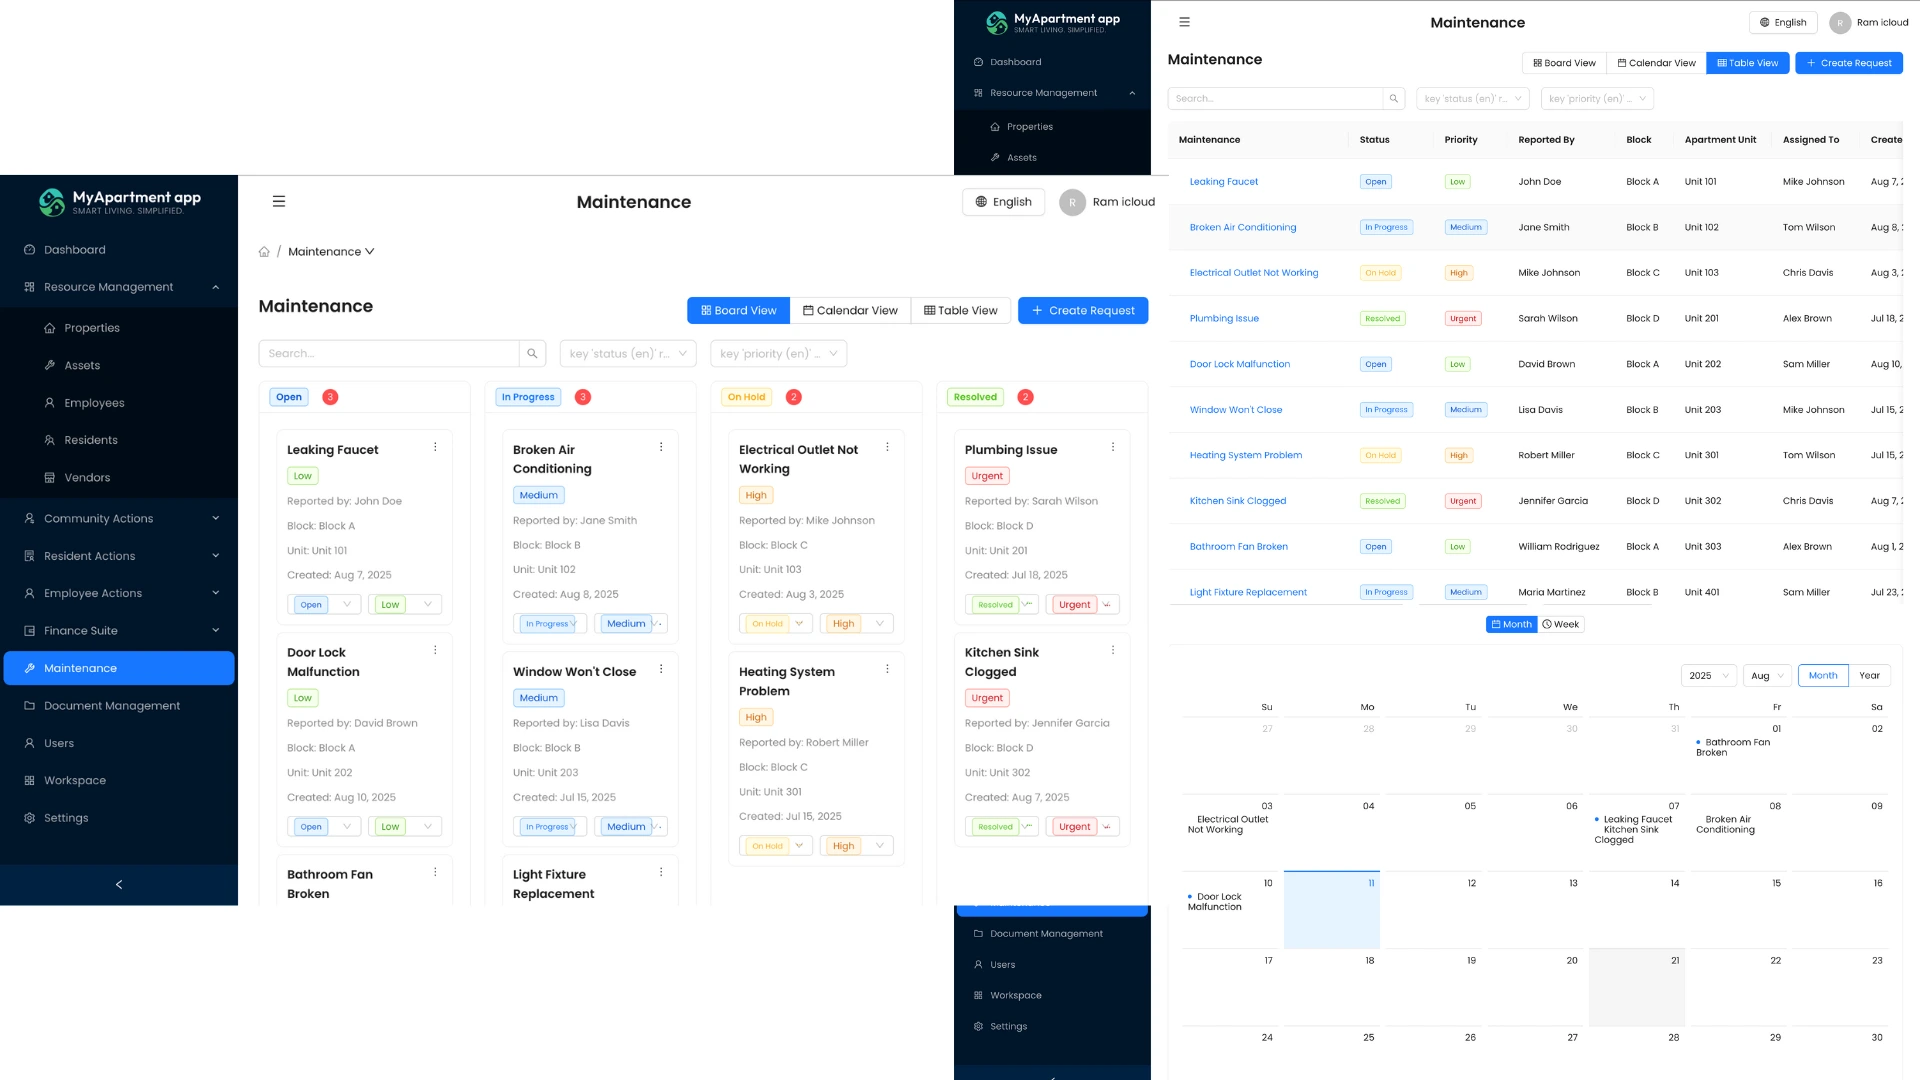Open three-dot menu on Bathroom Fan Broken card
This screenshot has width=1920, height=1080.
coord(435,872)
